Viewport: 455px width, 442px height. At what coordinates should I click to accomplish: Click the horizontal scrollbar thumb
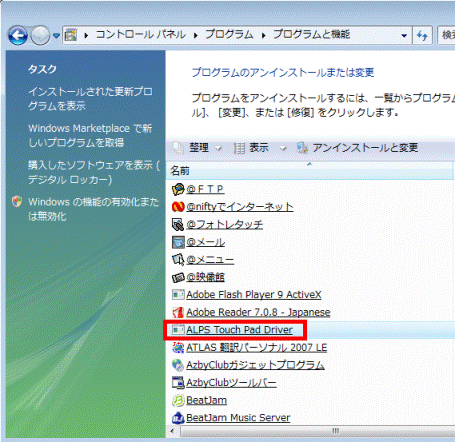coord(317,431)
